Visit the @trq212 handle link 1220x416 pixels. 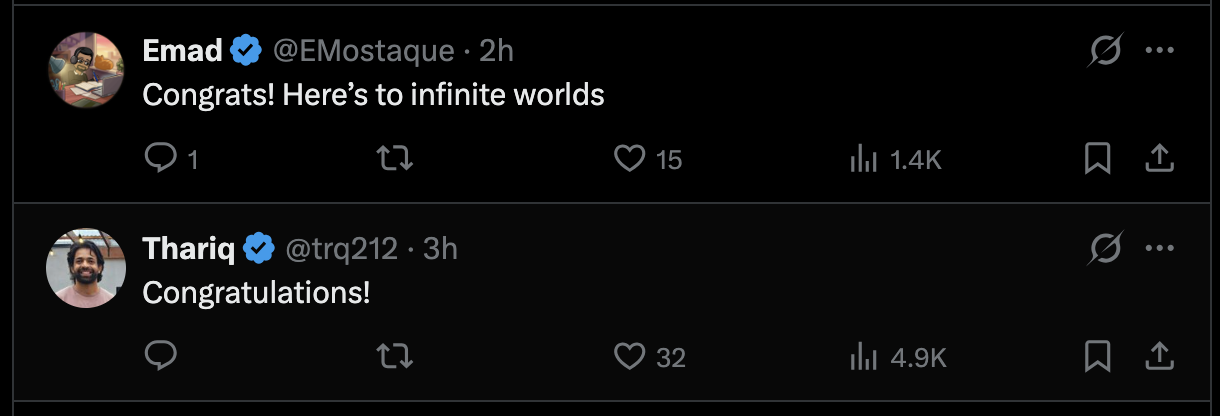pos(342,248)
